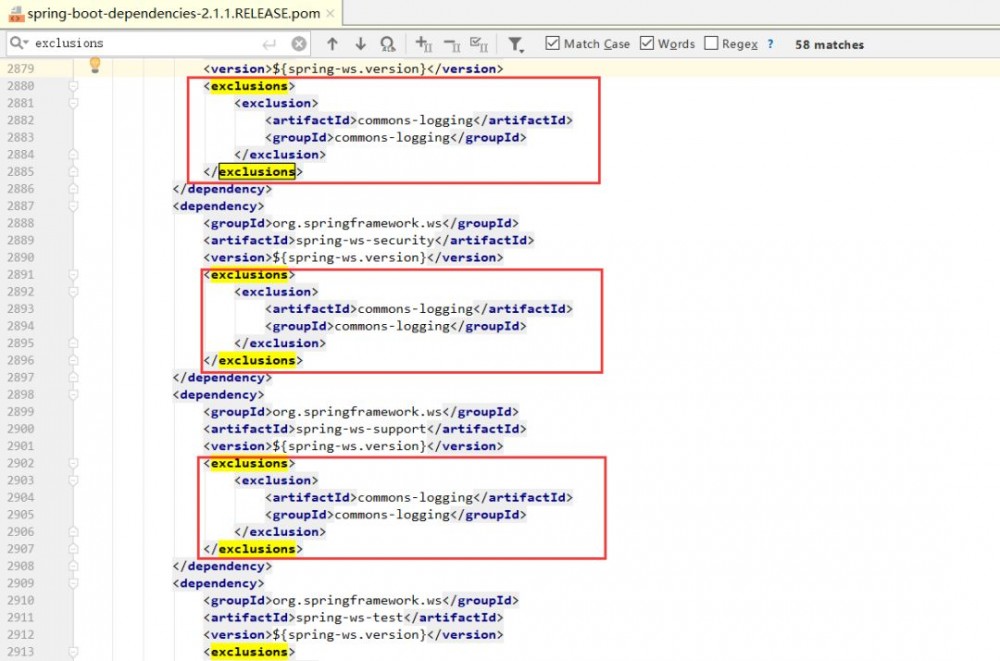1000x661 pixels.
Task: Click spring-ws.version on line 2890
Action: pyautogui.click(x=349, y=258)
